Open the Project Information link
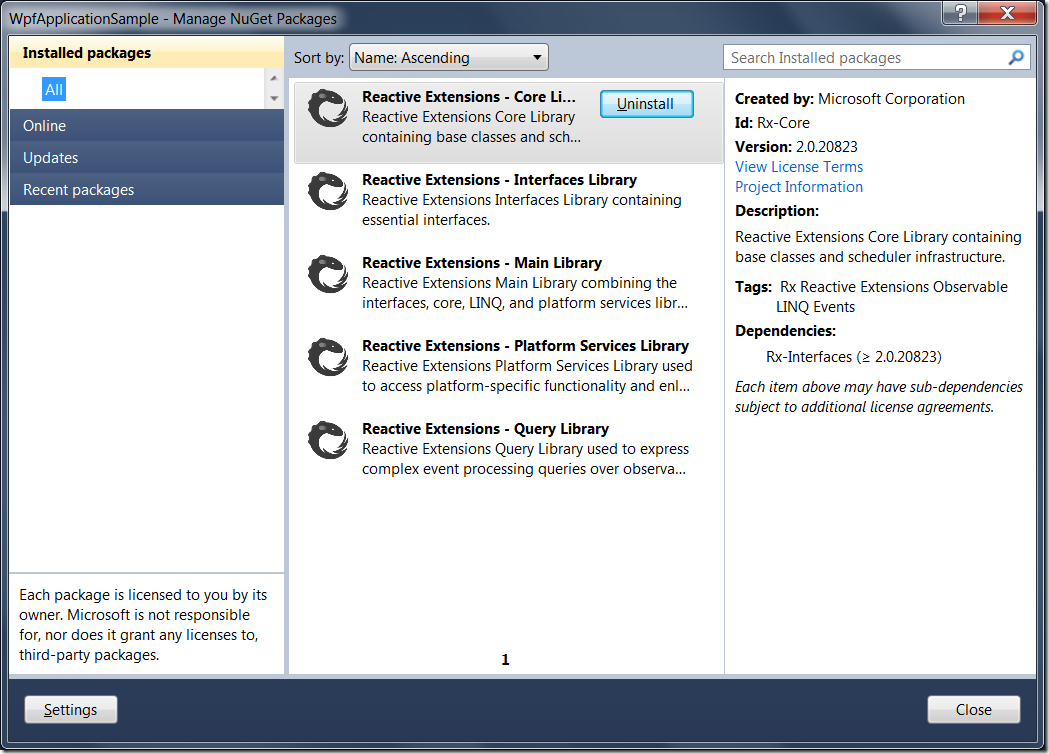Image resolution: width=1049 pixels, height=754 pixels. pos(799,187)
